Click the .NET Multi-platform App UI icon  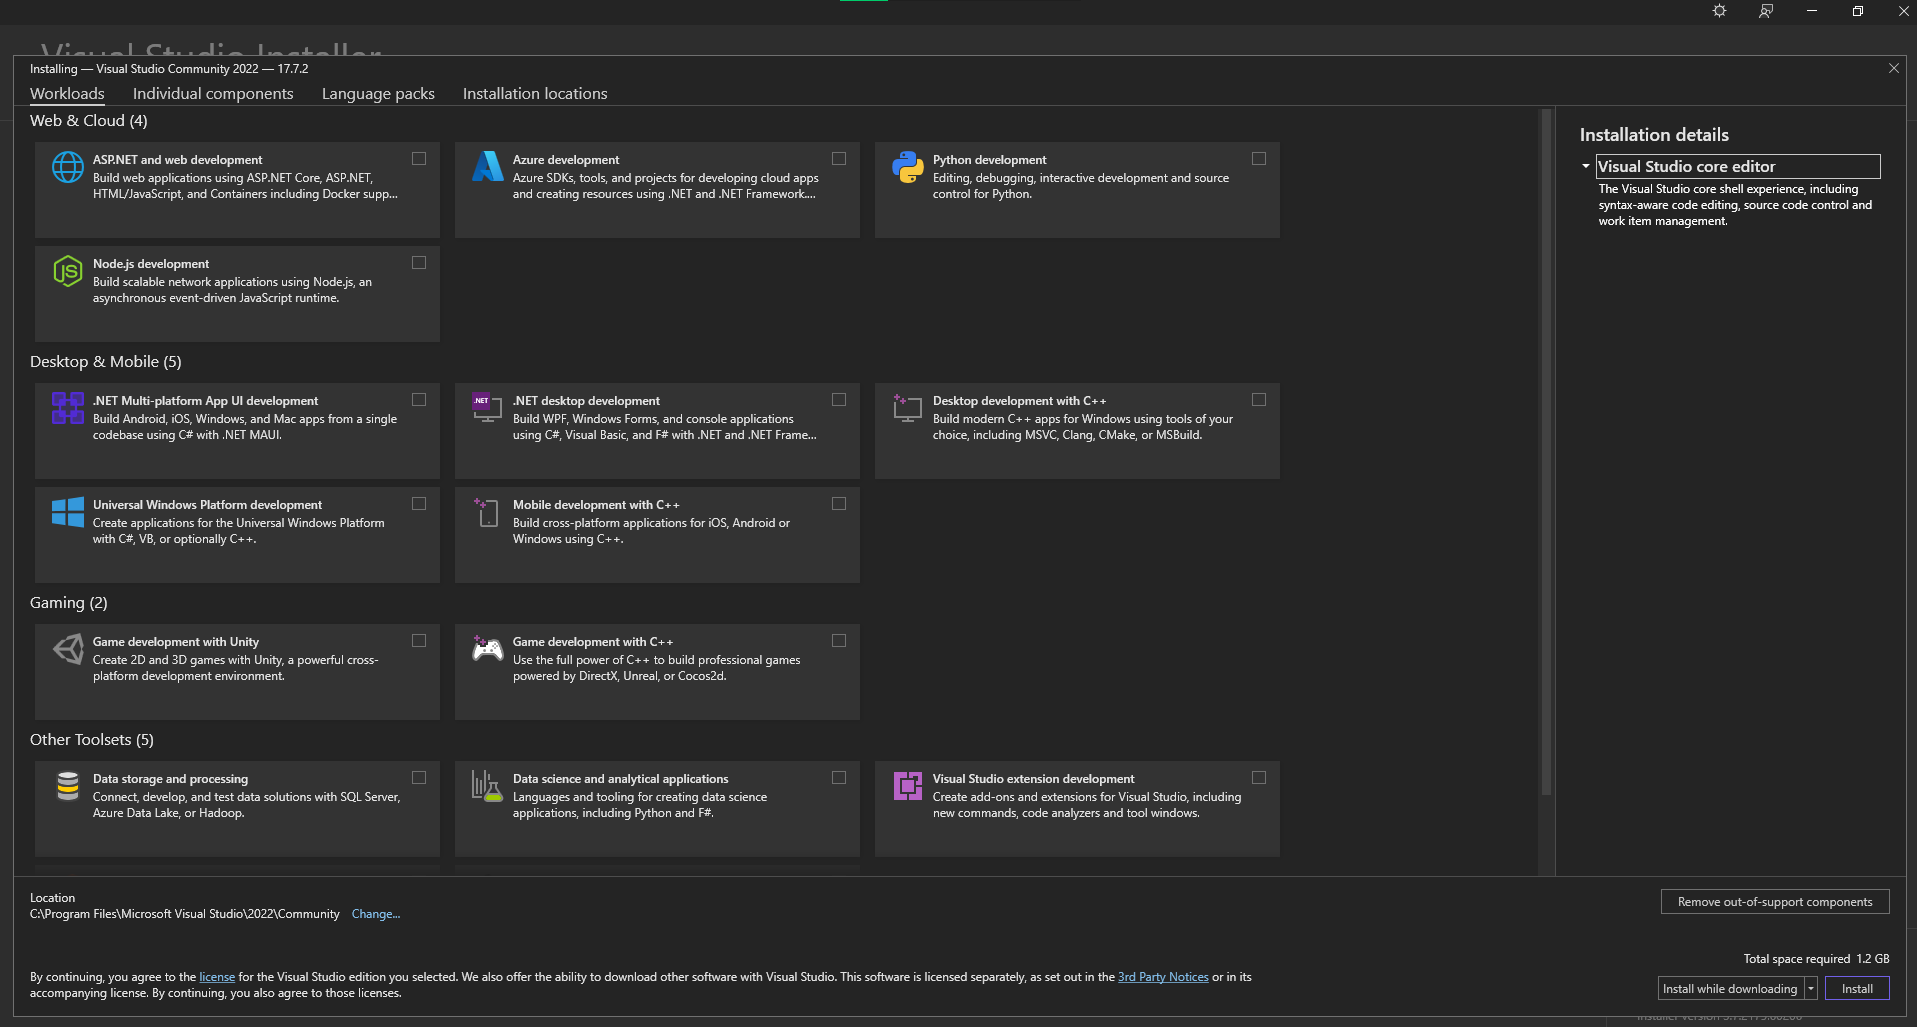(68, 408)
